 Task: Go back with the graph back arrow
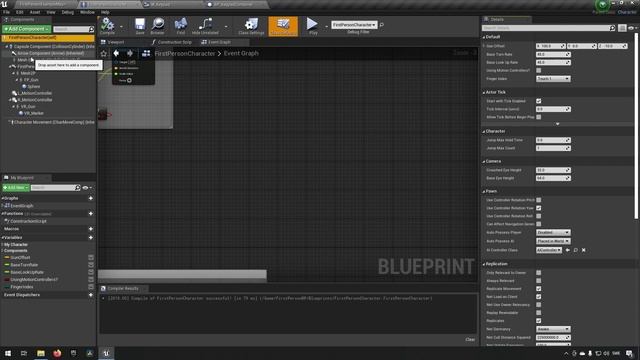coord(116,53)
